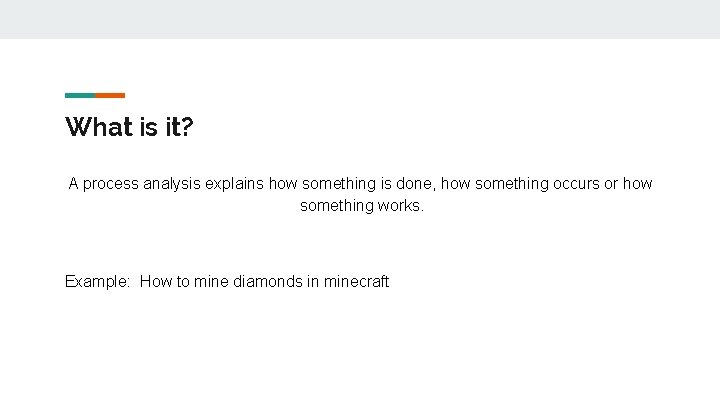Image resolution: width=720 pixels, height=405 pixels.
Task: Select the teal accent bar above the title
Action: [80, 95]
